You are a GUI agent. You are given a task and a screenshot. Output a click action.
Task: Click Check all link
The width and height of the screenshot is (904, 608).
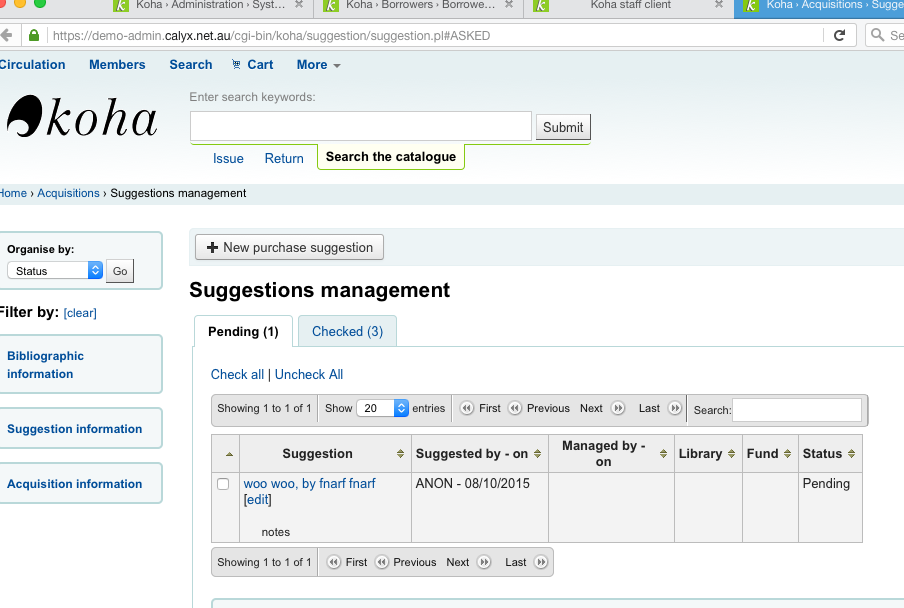click(237, 374)
